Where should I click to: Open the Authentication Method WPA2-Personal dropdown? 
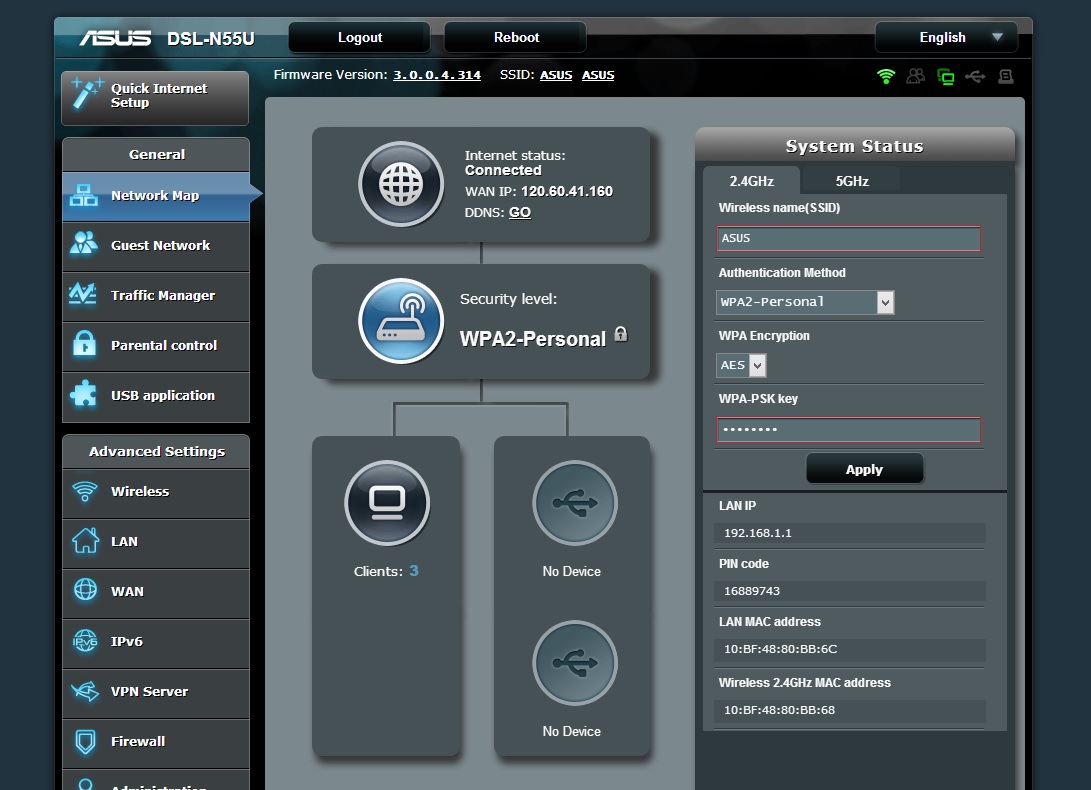[805, 302]
